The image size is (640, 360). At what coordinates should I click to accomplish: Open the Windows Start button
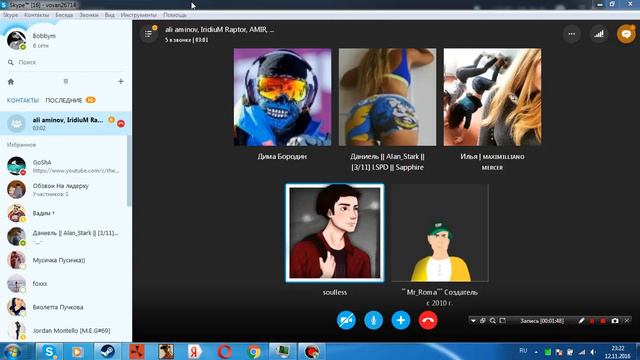click(12, 352)
